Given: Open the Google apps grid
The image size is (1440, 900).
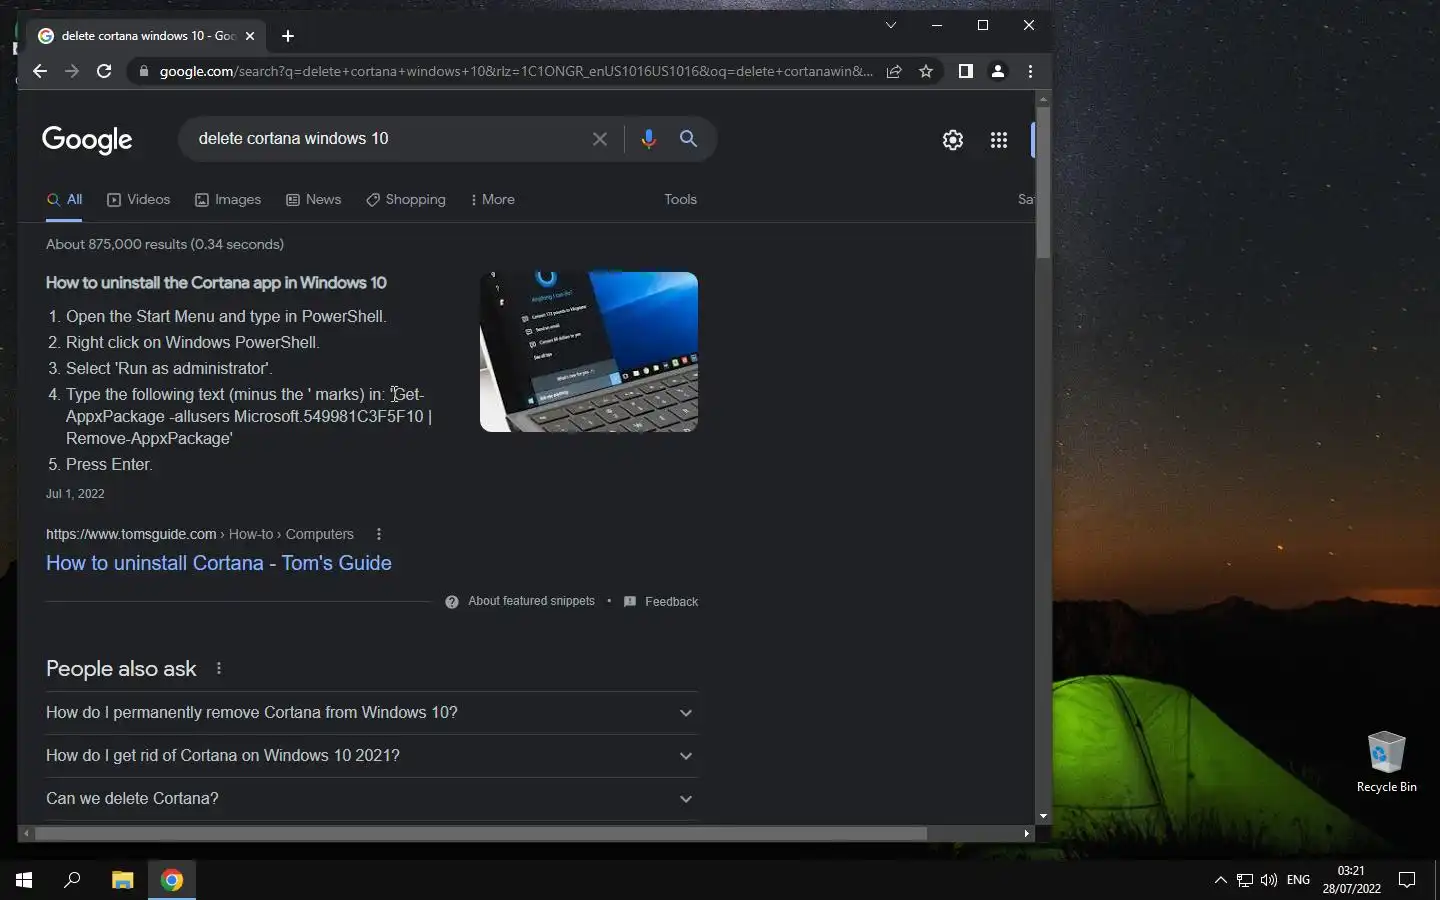Looking at the screenshot, I should coord(999,140).
